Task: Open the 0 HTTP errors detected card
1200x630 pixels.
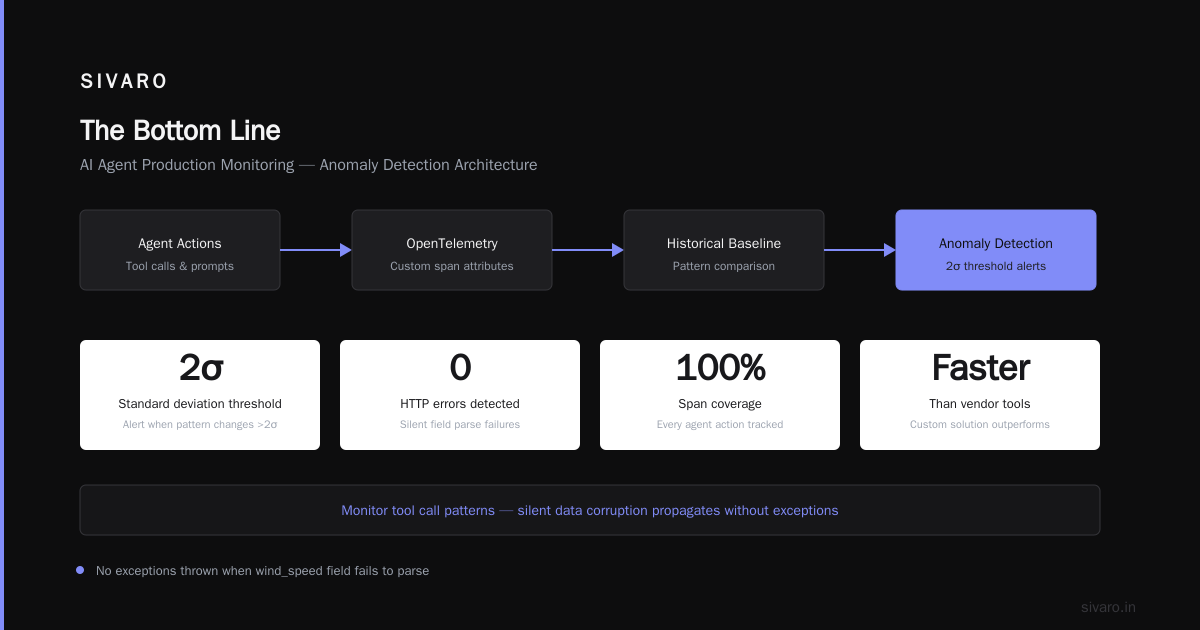Action: click(x=460, y=395)
